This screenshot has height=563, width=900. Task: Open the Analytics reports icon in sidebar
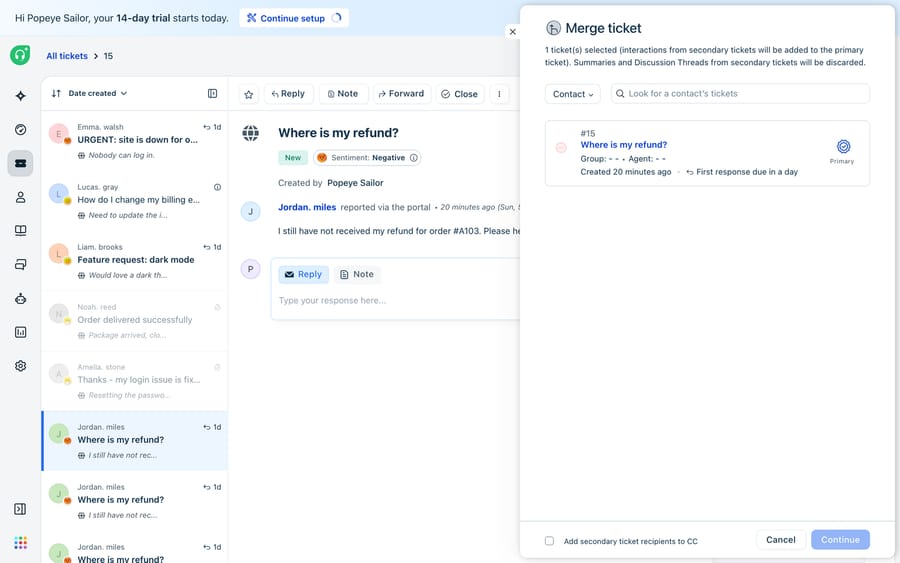click(21, 332)
